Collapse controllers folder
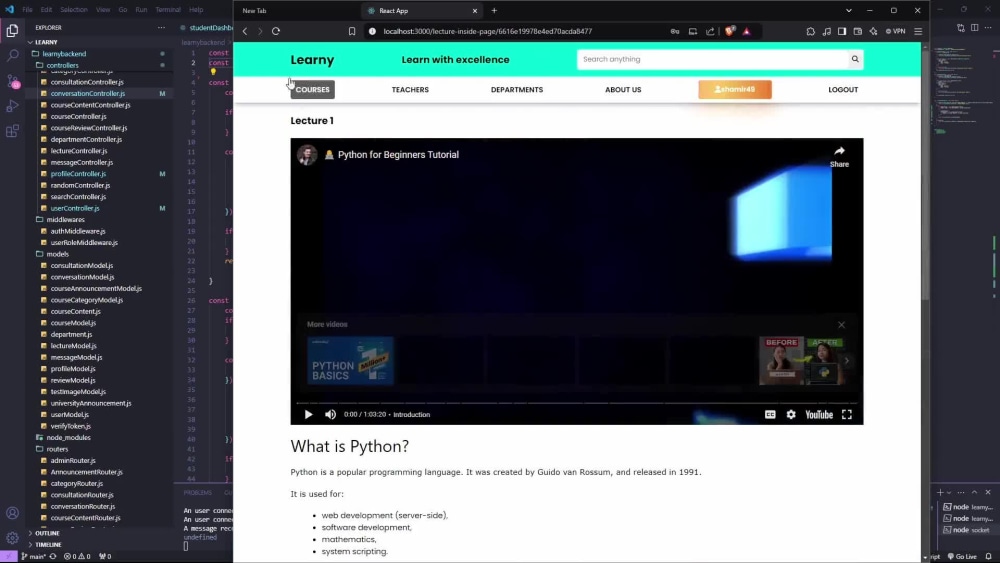The width and height of the screenshot is (1000, 563). (x=62, y=65)
